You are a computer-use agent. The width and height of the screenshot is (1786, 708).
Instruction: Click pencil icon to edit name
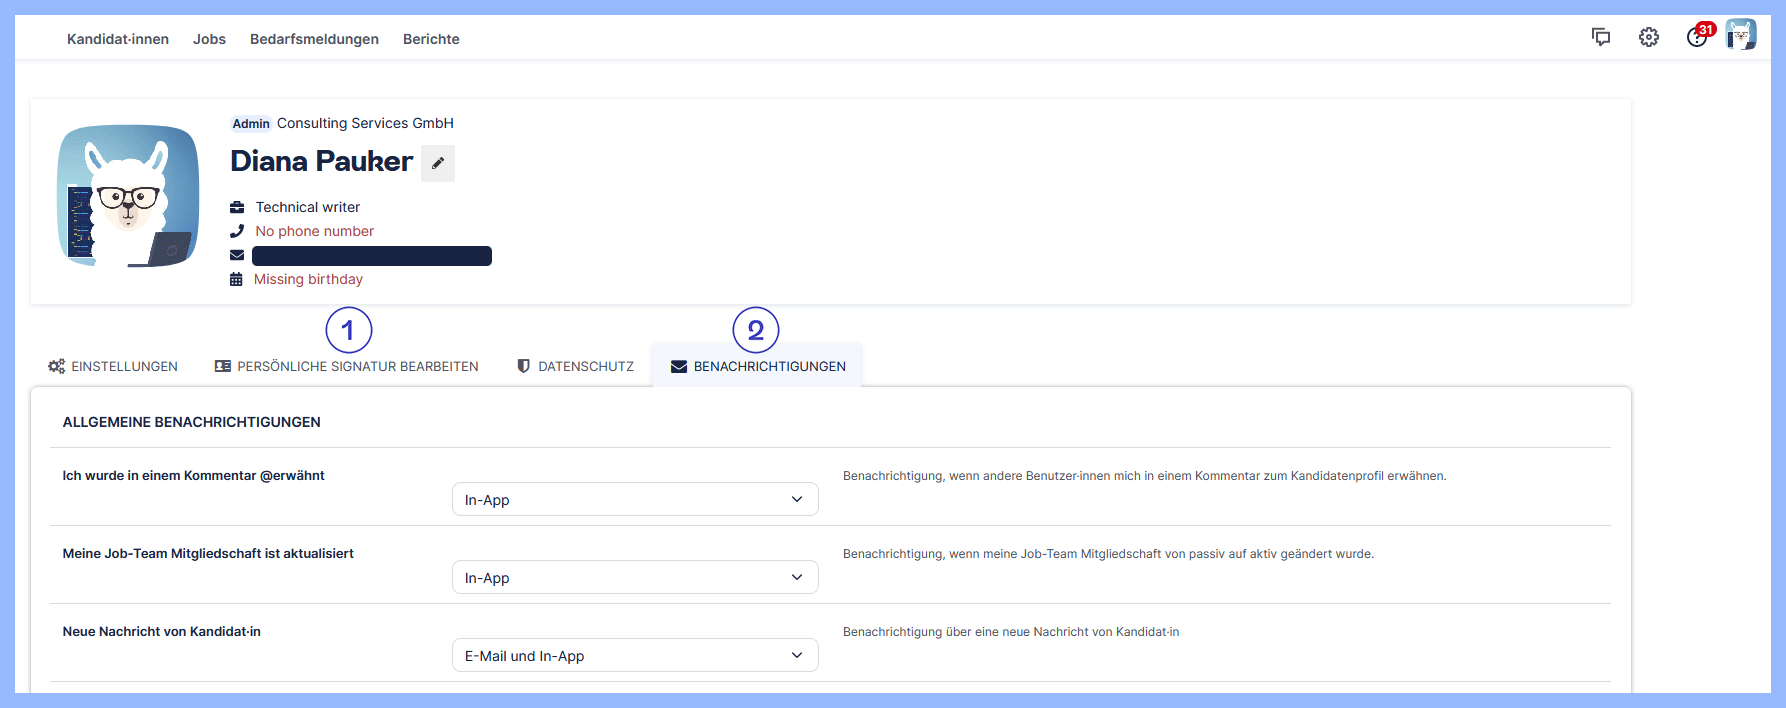click(x=438, y=163)
